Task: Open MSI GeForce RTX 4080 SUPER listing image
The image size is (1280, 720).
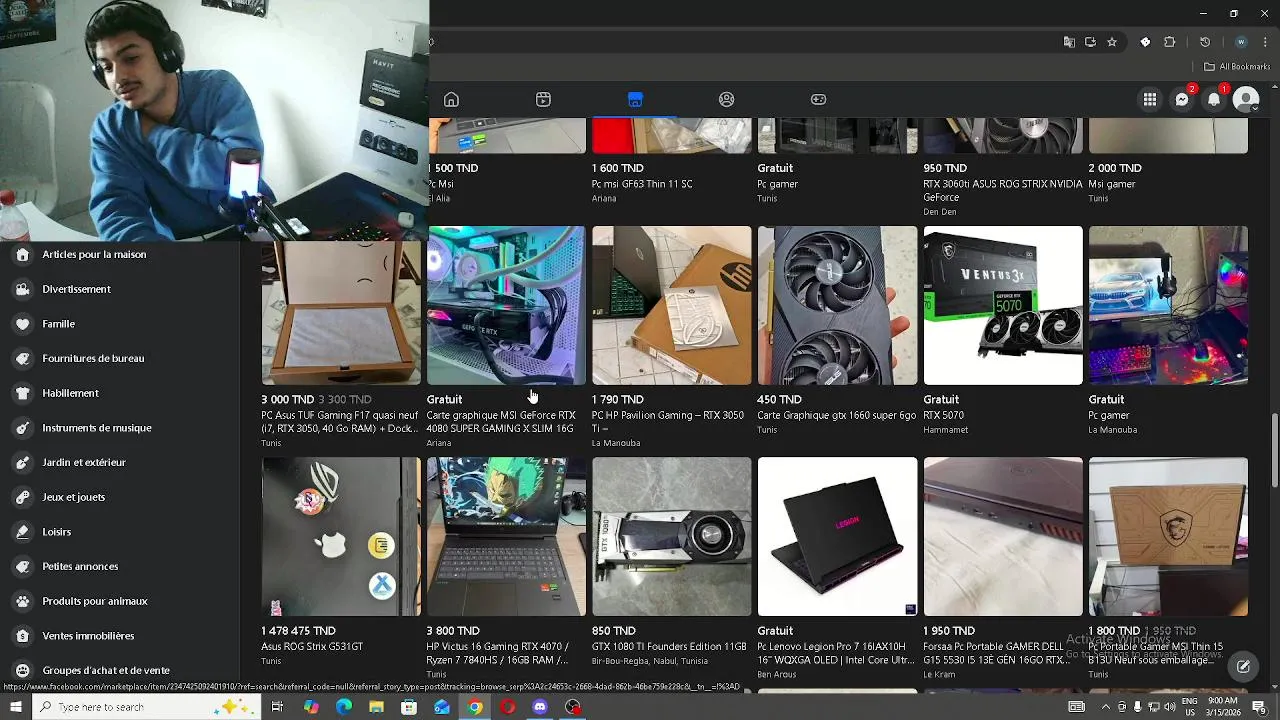Action: [x=506, y=305]
